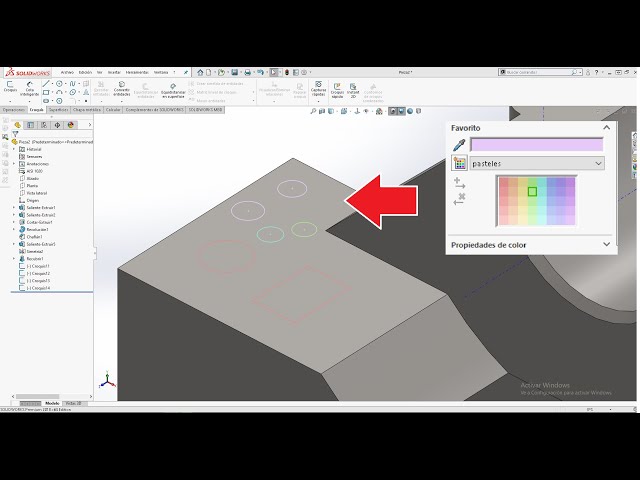Choose the Spline sketch tool
Image resolution: width=640 pixels, height=480 pixels.
pyautogui.click(x=73, y=84)
